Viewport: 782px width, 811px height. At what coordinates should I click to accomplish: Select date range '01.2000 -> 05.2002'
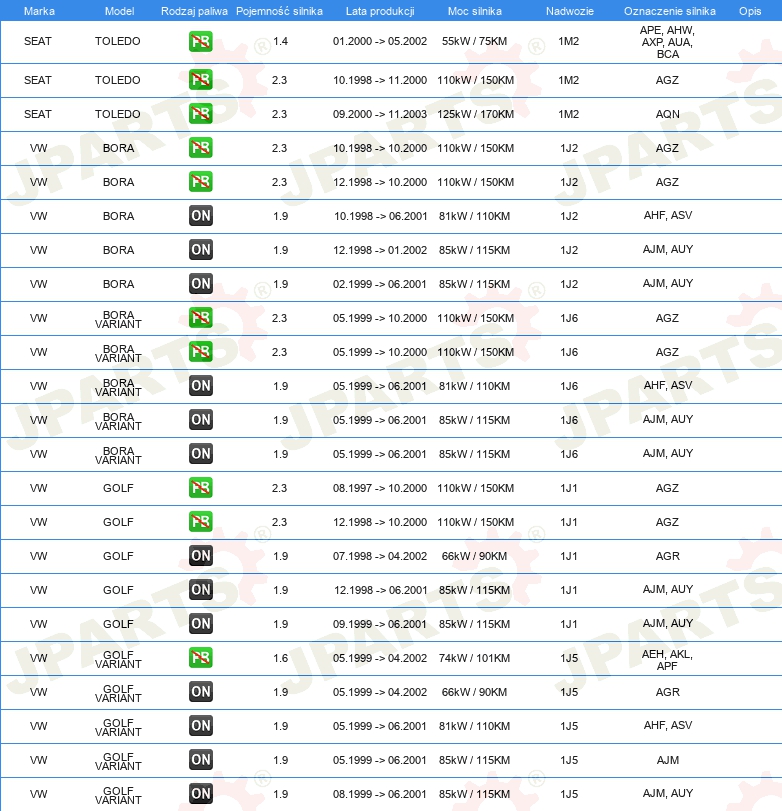[x=380, y=41]
